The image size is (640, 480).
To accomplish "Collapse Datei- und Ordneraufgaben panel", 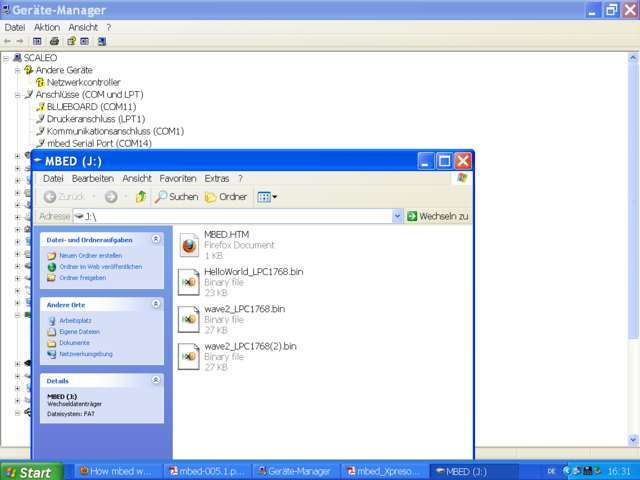I will [156, 239].
